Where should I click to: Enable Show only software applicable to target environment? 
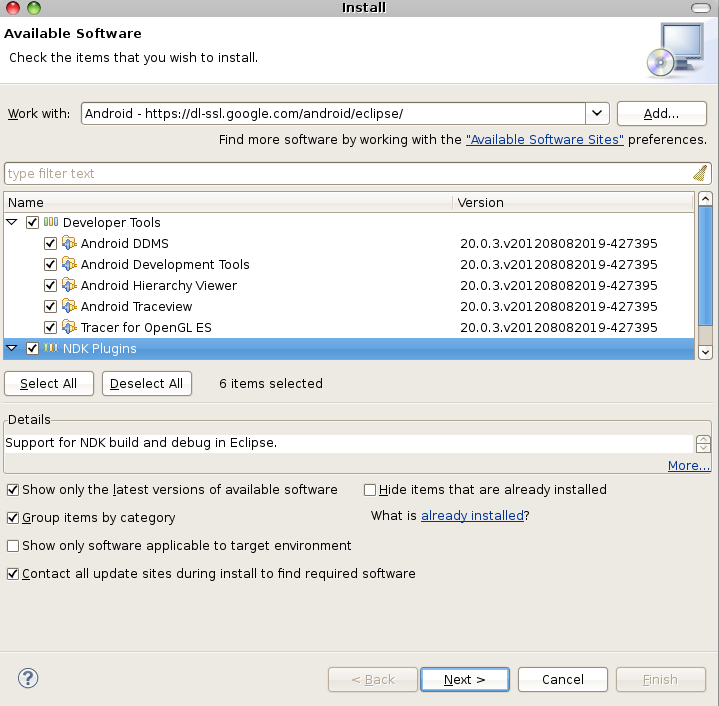13,546
